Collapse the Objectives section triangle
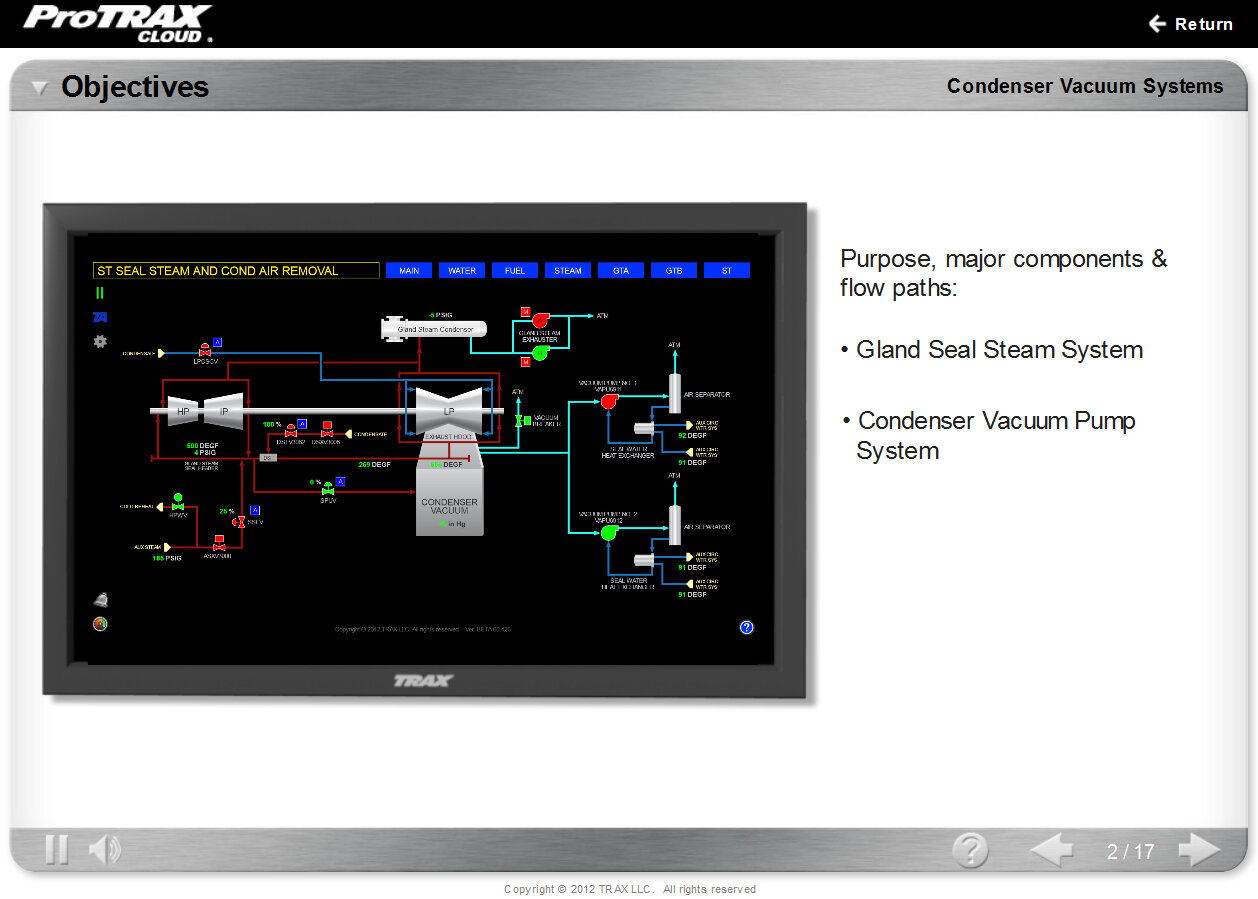Viewport: 1258px width, 899px height. point(38,88)
